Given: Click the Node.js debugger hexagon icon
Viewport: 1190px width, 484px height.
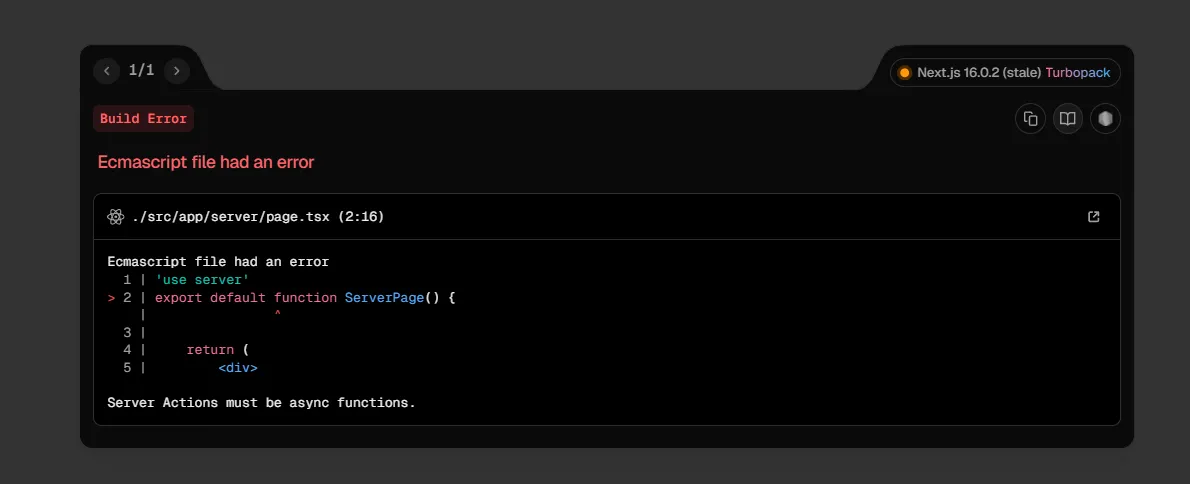Looking at the screenshot, I should click(x=1105, y=119).
